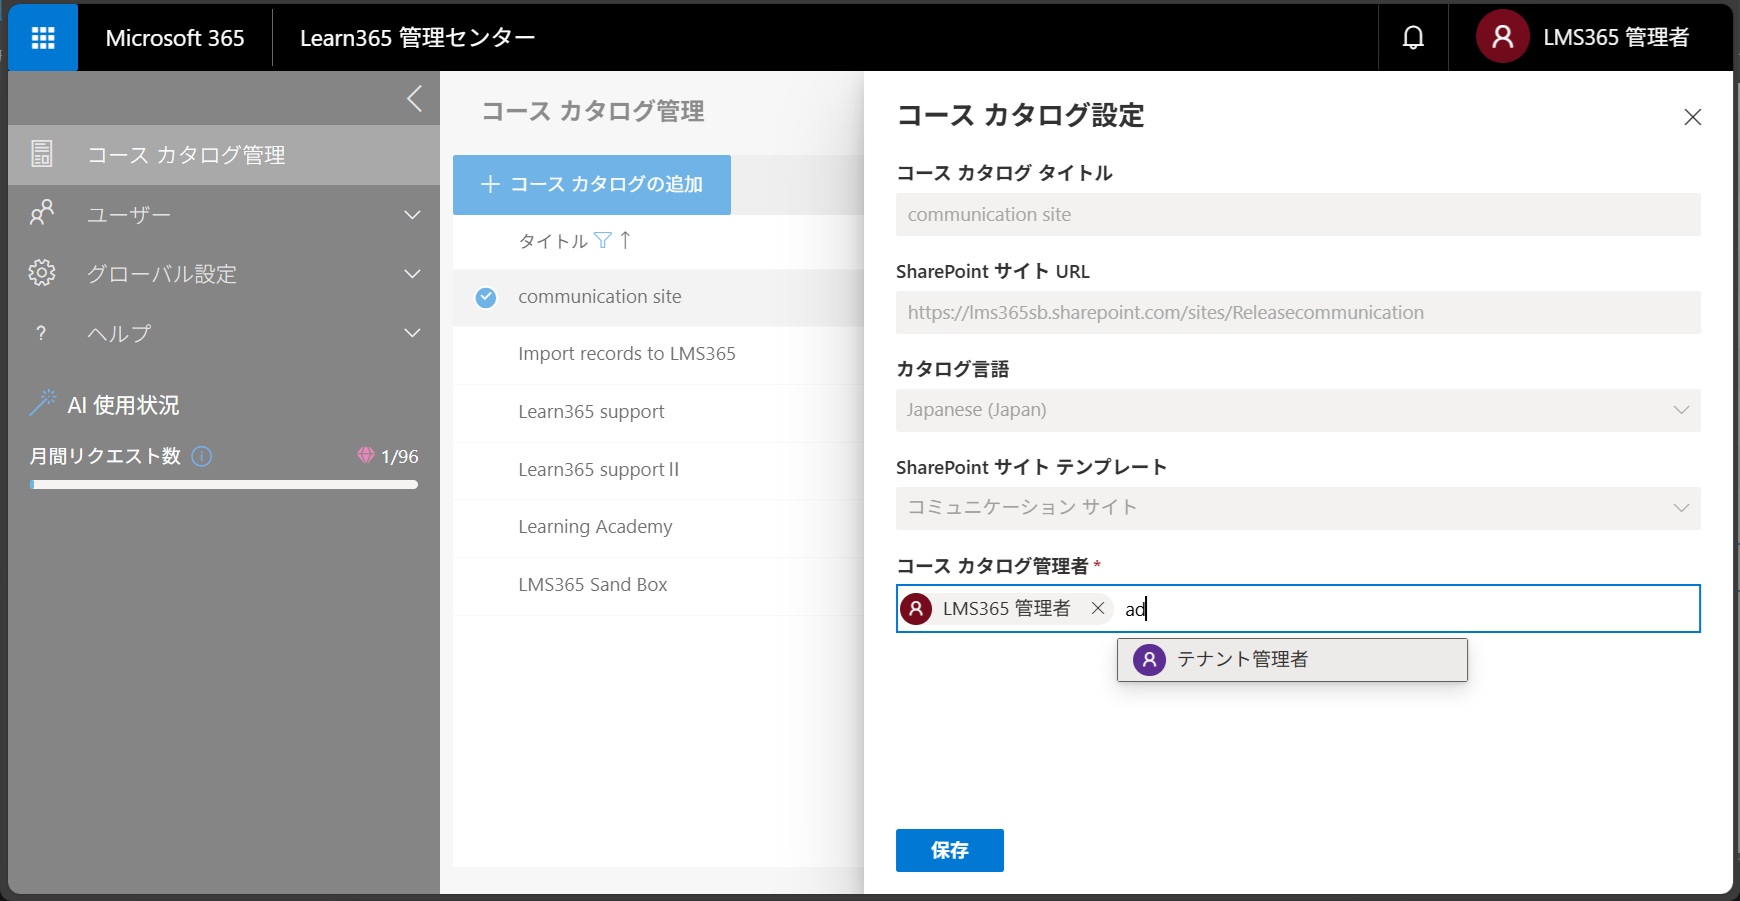Click the course catalog management document icon
The width and height of the screenshot is (1740, 901).
[42, 154]
